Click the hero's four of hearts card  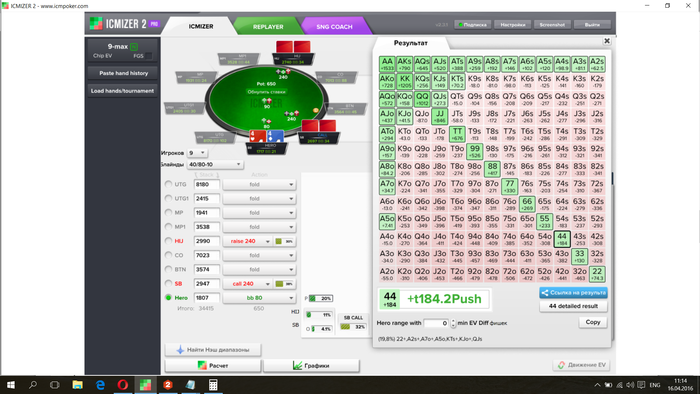tap(258, 137)
